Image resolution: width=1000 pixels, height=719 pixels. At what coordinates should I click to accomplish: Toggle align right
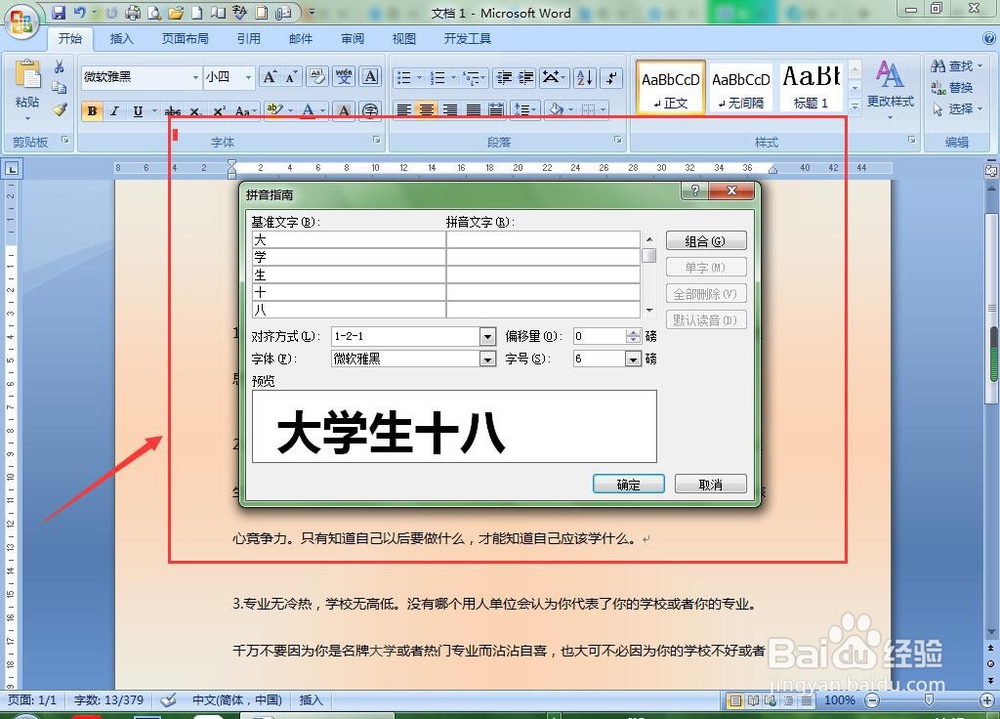[x=450, y=110]
